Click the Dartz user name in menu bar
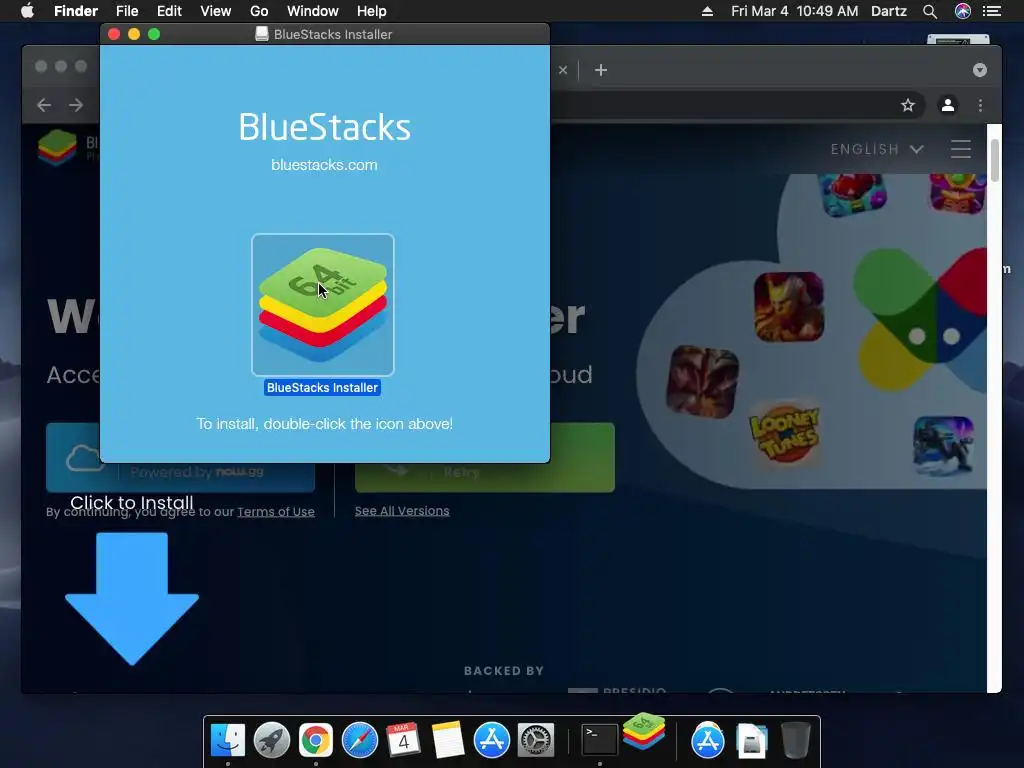The height and width of the screenshot is (768, 1024). 889,11
